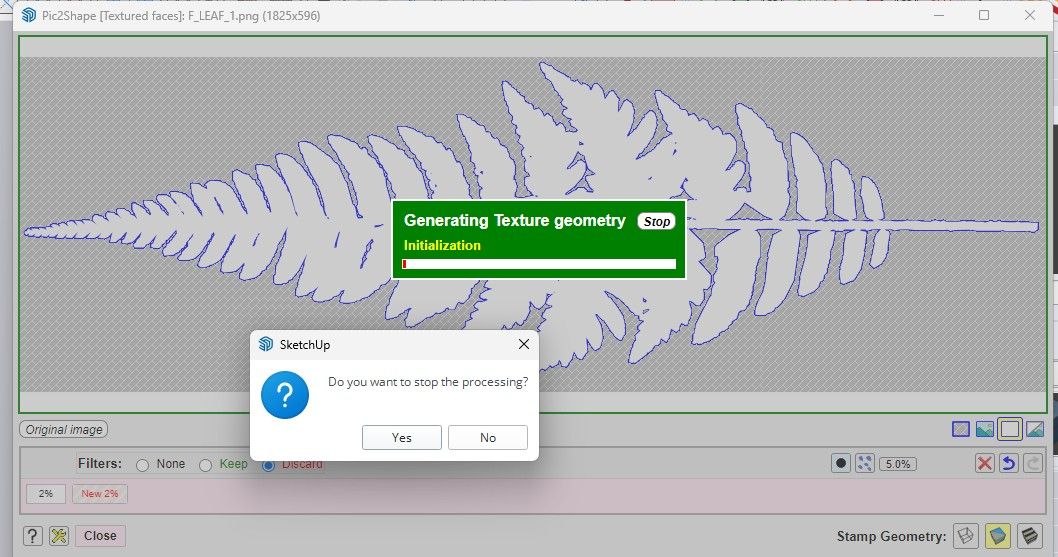Open the settings tools icon beside Close

pyautogui.click(x=59, y=536)
